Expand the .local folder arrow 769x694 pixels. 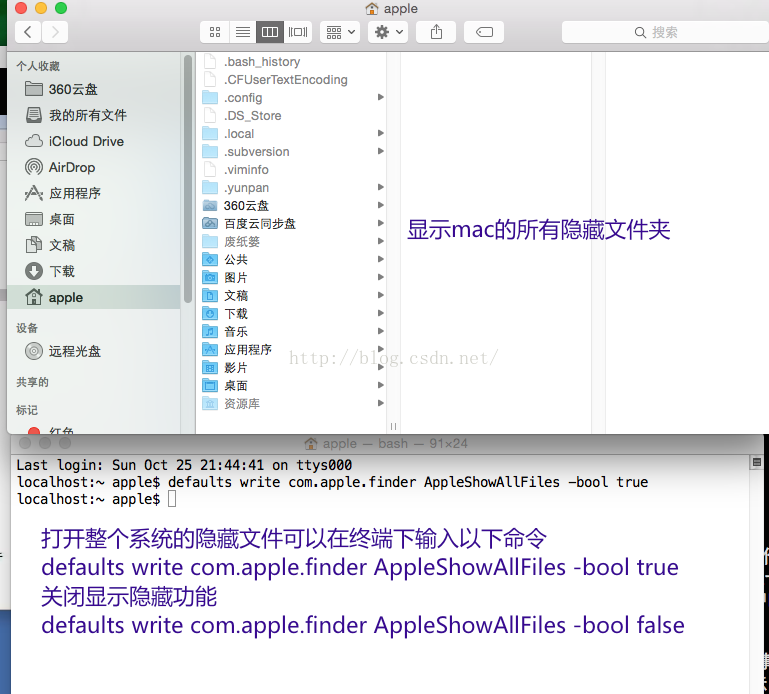[380, 133]
